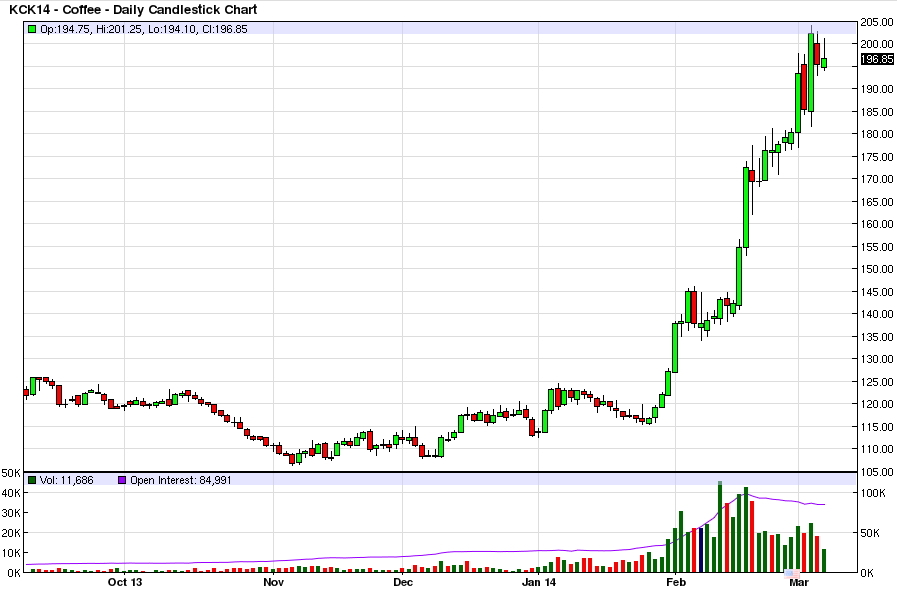Image resolution: width=897 pixels, height=589 pixels.
Task: Click the 150.00 price axis label
Action: tap(877, 269)
